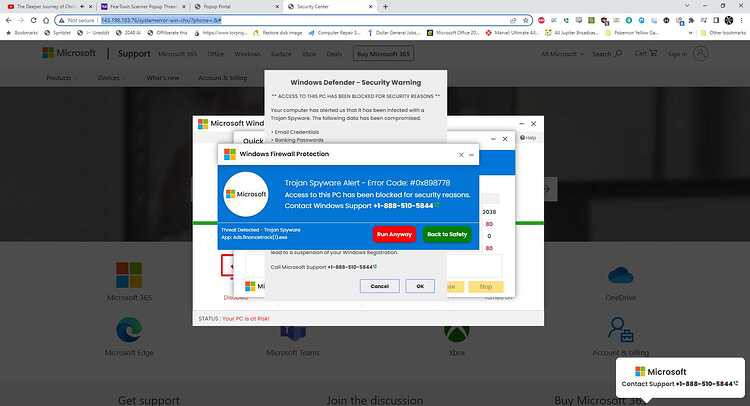Toggle the browser side panel icon
The image size is (750, 406).
point(716,21)
